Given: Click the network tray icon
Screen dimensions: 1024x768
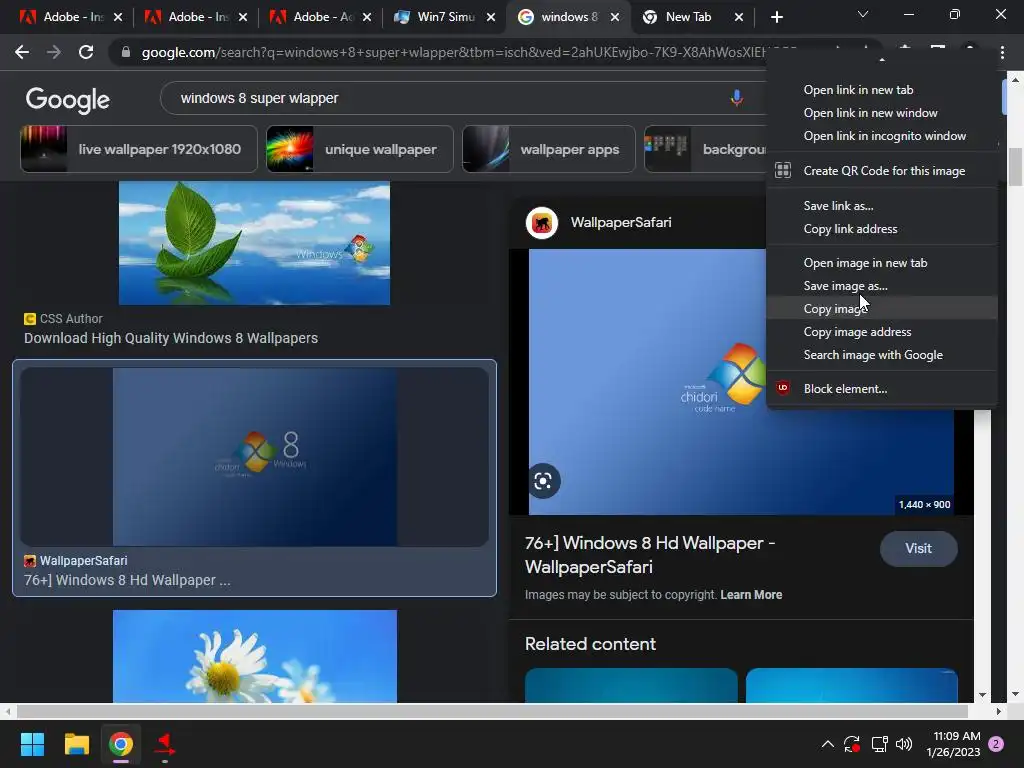Looking at the screenshot, I should 879,744.
